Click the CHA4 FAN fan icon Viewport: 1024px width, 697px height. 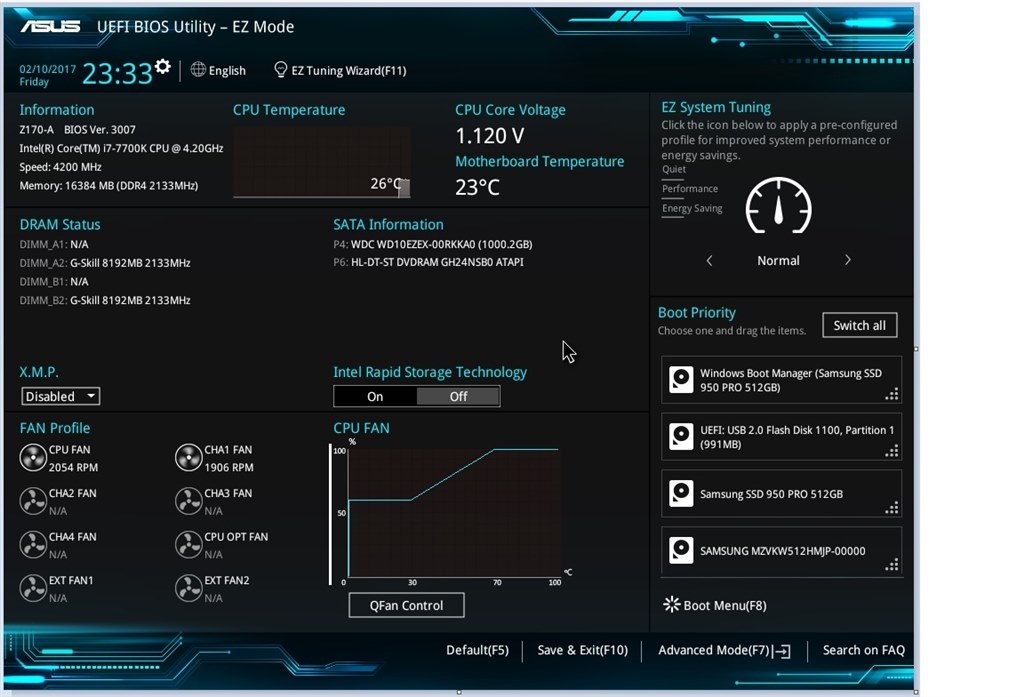[x=33, y=545]
